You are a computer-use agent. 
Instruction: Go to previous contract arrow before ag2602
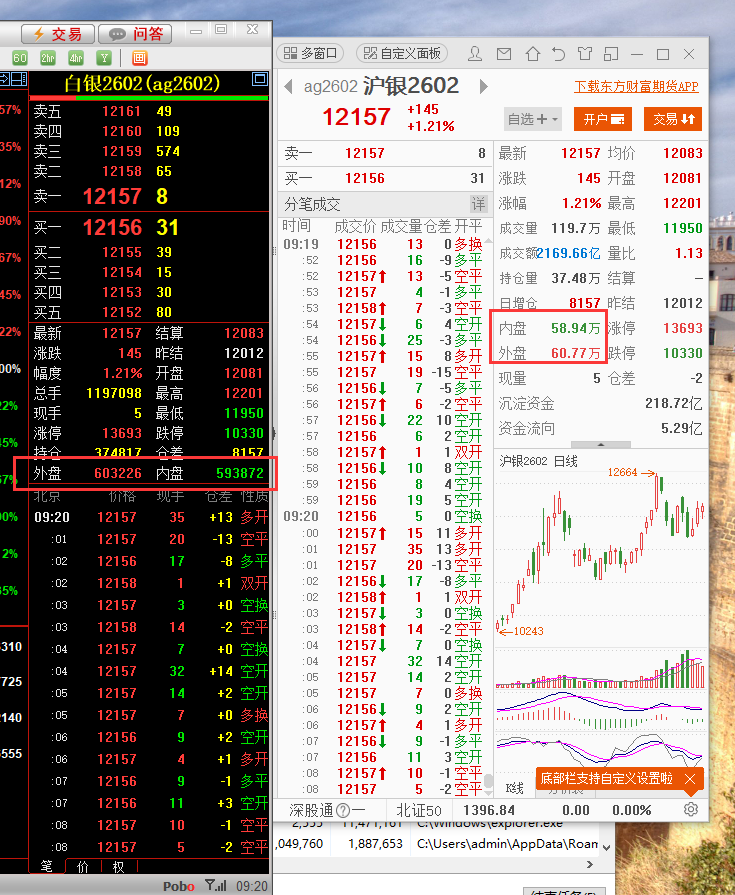click(x=290, y=86)
